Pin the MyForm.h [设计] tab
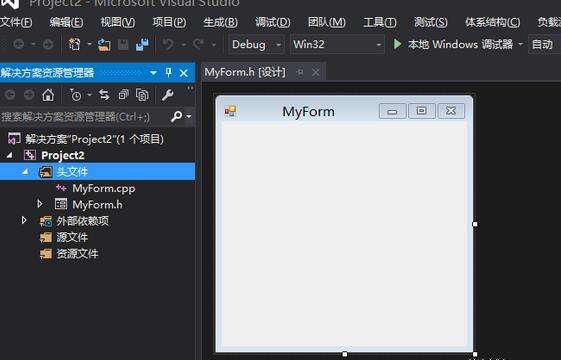This screenshot has height=360, width=561. [300, 73]
